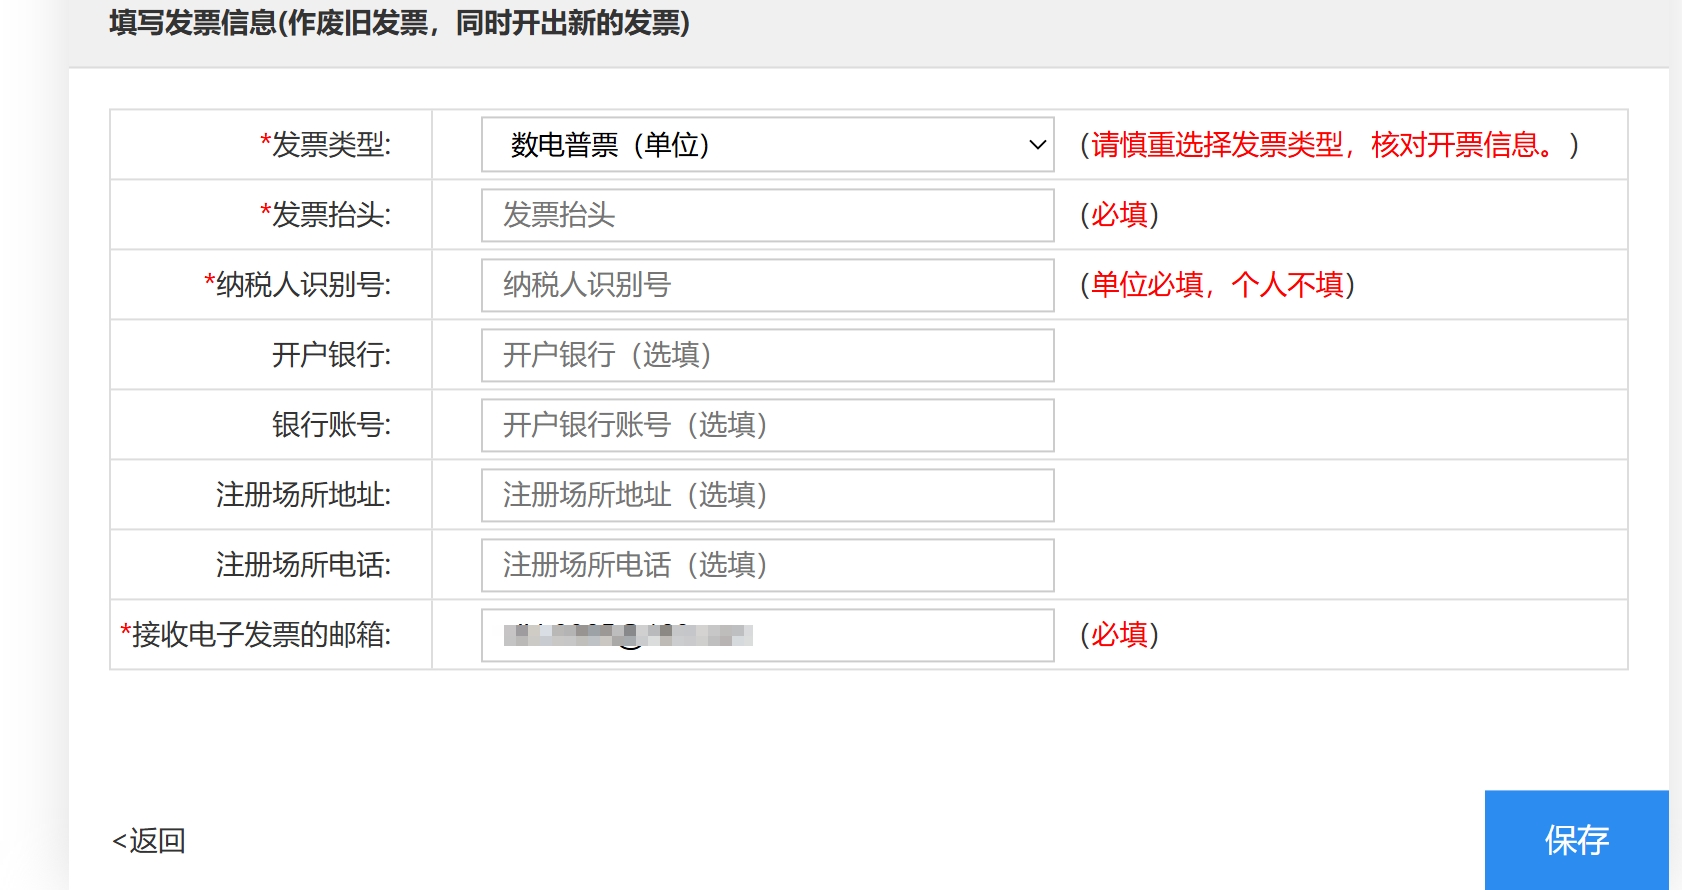
Task: Click the 接收电子发票的邮箱 email field
Action: coord(767,635)
